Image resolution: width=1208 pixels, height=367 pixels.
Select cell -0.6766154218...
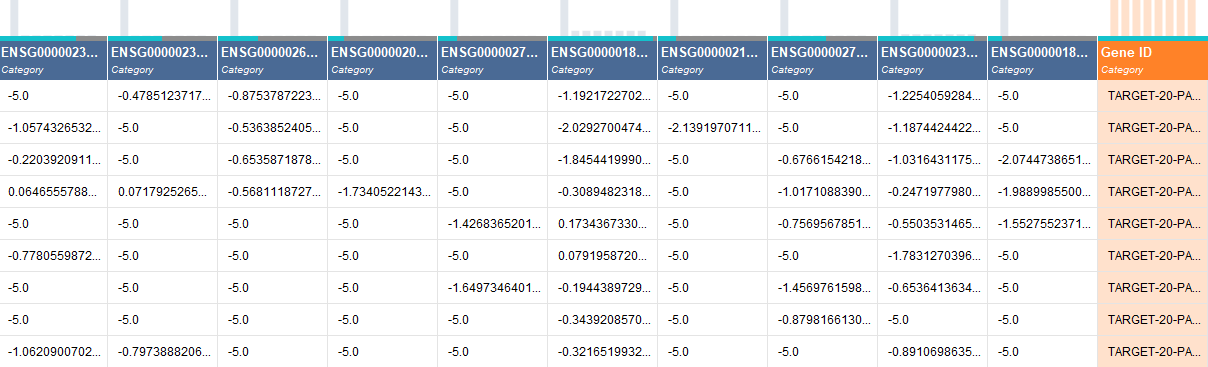tap(823, 160)
